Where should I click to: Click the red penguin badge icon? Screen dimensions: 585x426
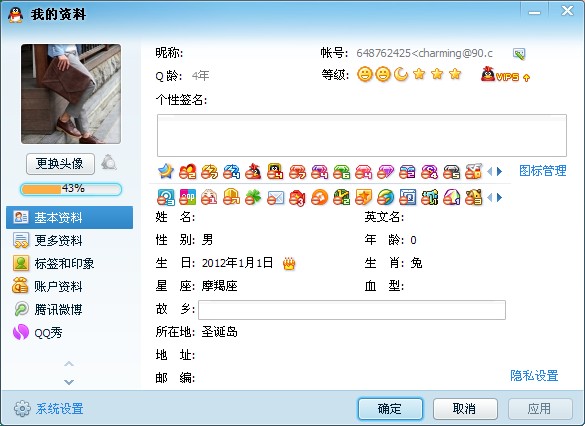pyautogui.click(x=253, y=172)
